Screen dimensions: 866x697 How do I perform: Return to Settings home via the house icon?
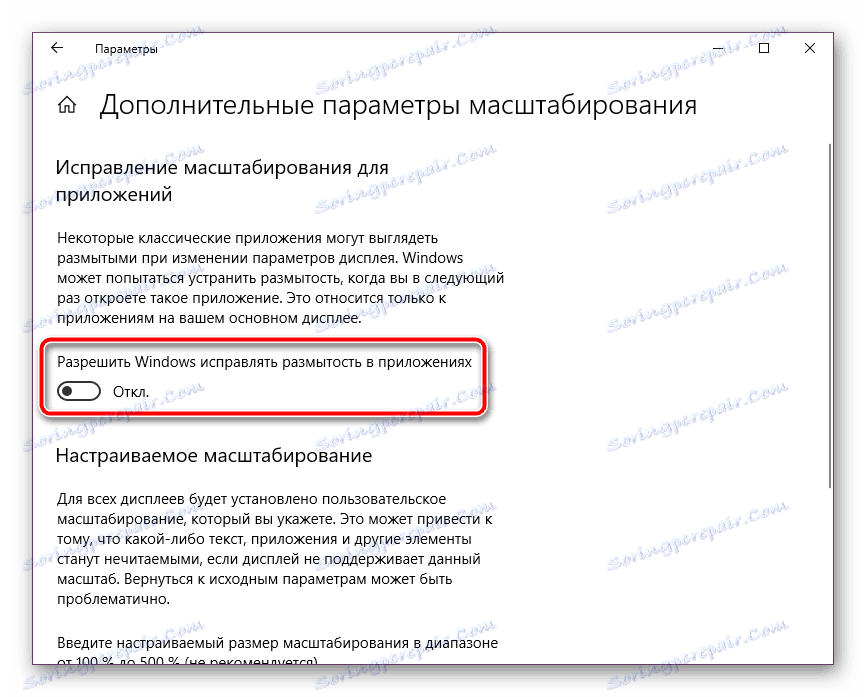[x=66, y=103]
